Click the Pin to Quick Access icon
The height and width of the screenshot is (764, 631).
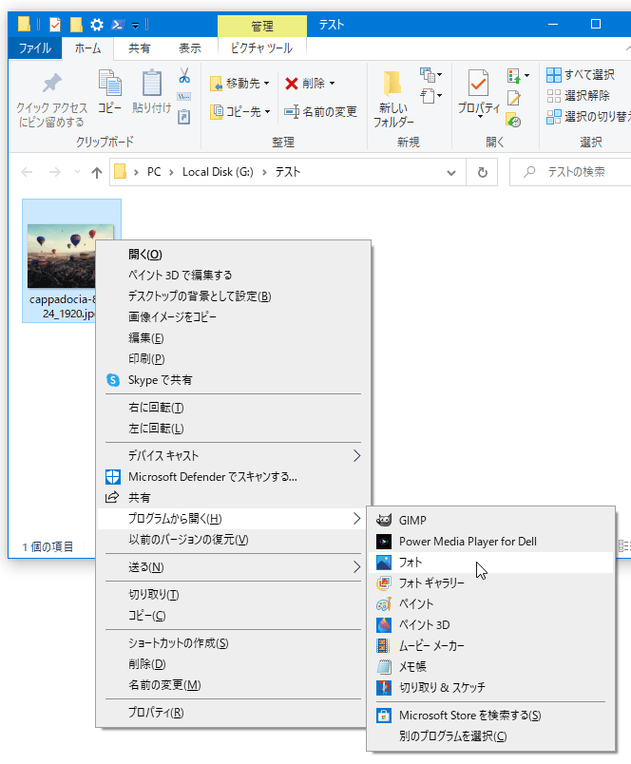tap(52, 84)
